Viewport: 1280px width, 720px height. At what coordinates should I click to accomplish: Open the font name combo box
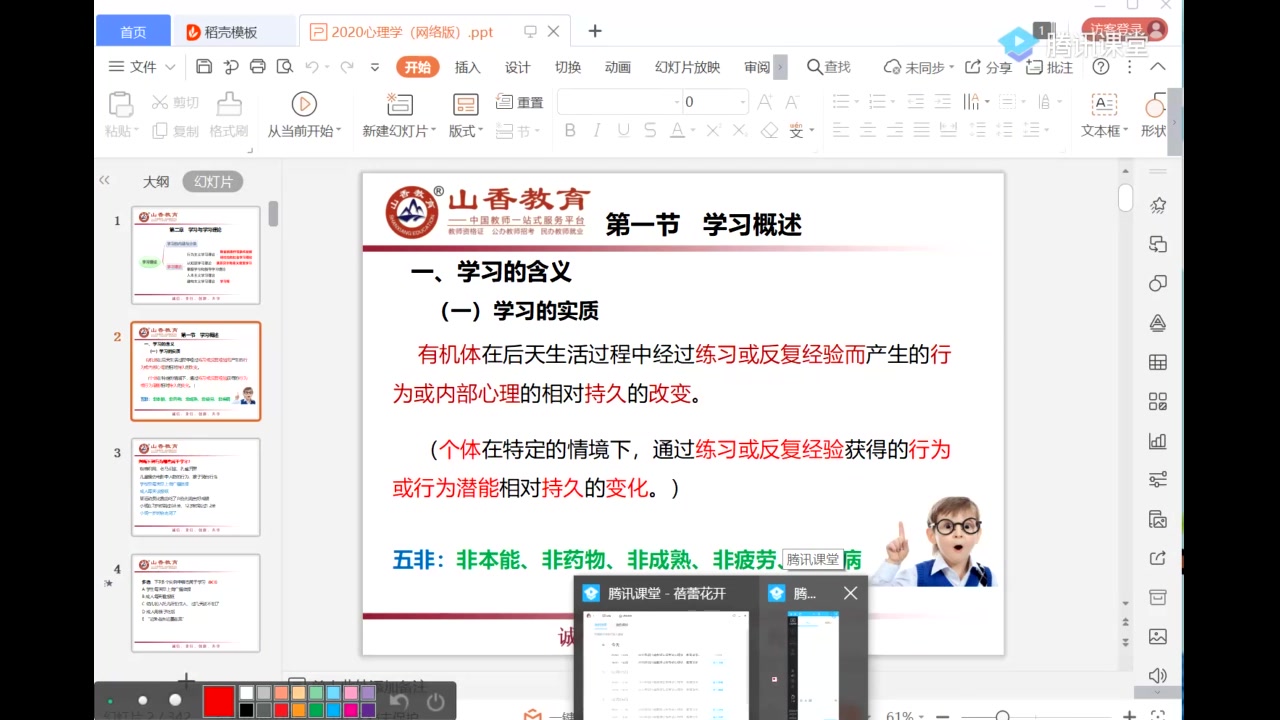coord(619,102)
